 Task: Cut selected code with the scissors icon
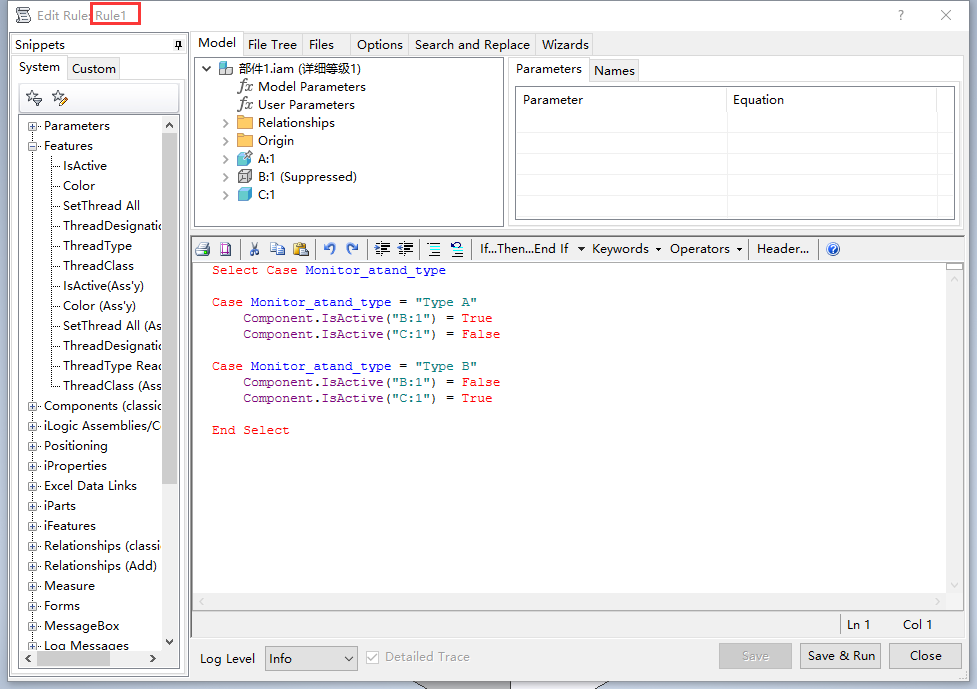(256, 249)
